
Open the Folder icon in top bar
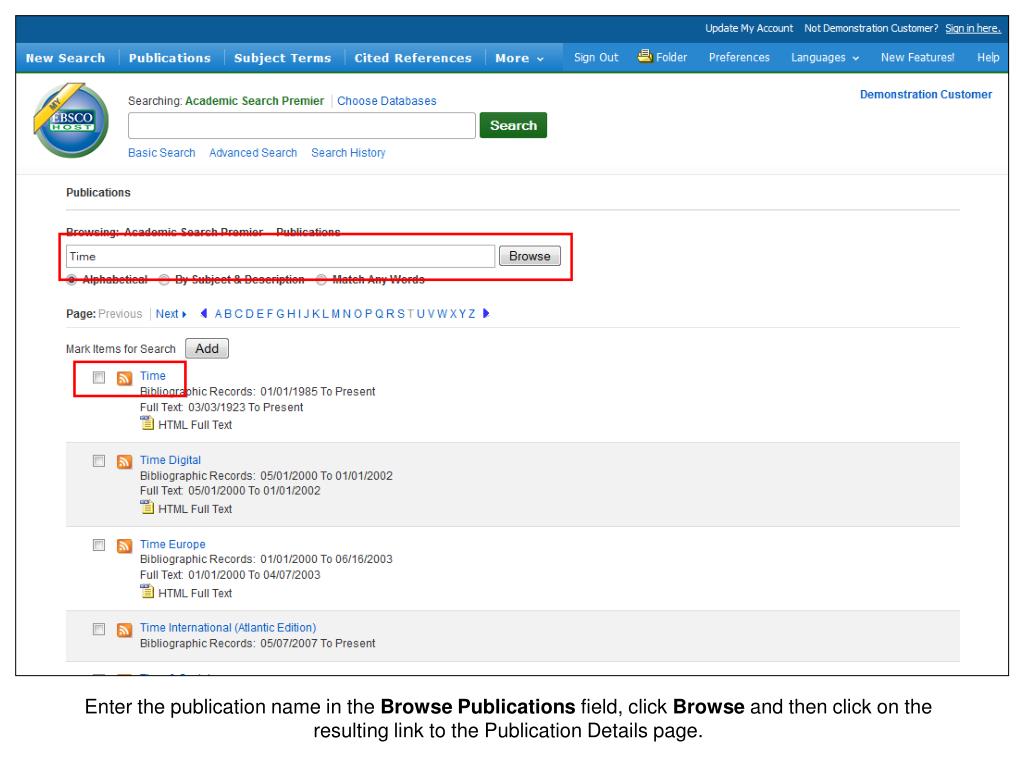click(x=645, y=56)
